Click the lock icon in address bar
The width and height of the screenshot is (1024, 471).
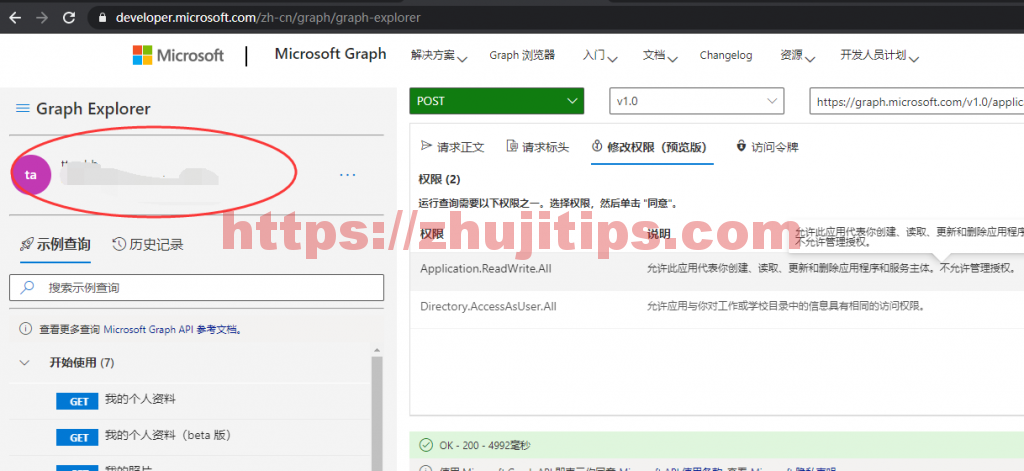(x=101, y=18)
